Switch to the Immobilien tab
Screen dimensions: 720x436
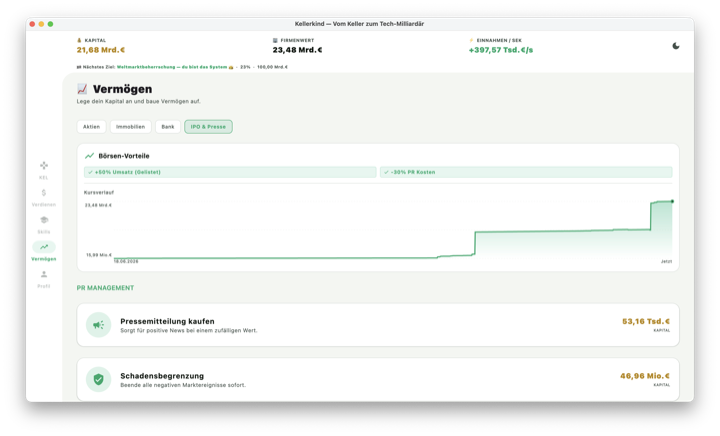click(x=130, y=127)
